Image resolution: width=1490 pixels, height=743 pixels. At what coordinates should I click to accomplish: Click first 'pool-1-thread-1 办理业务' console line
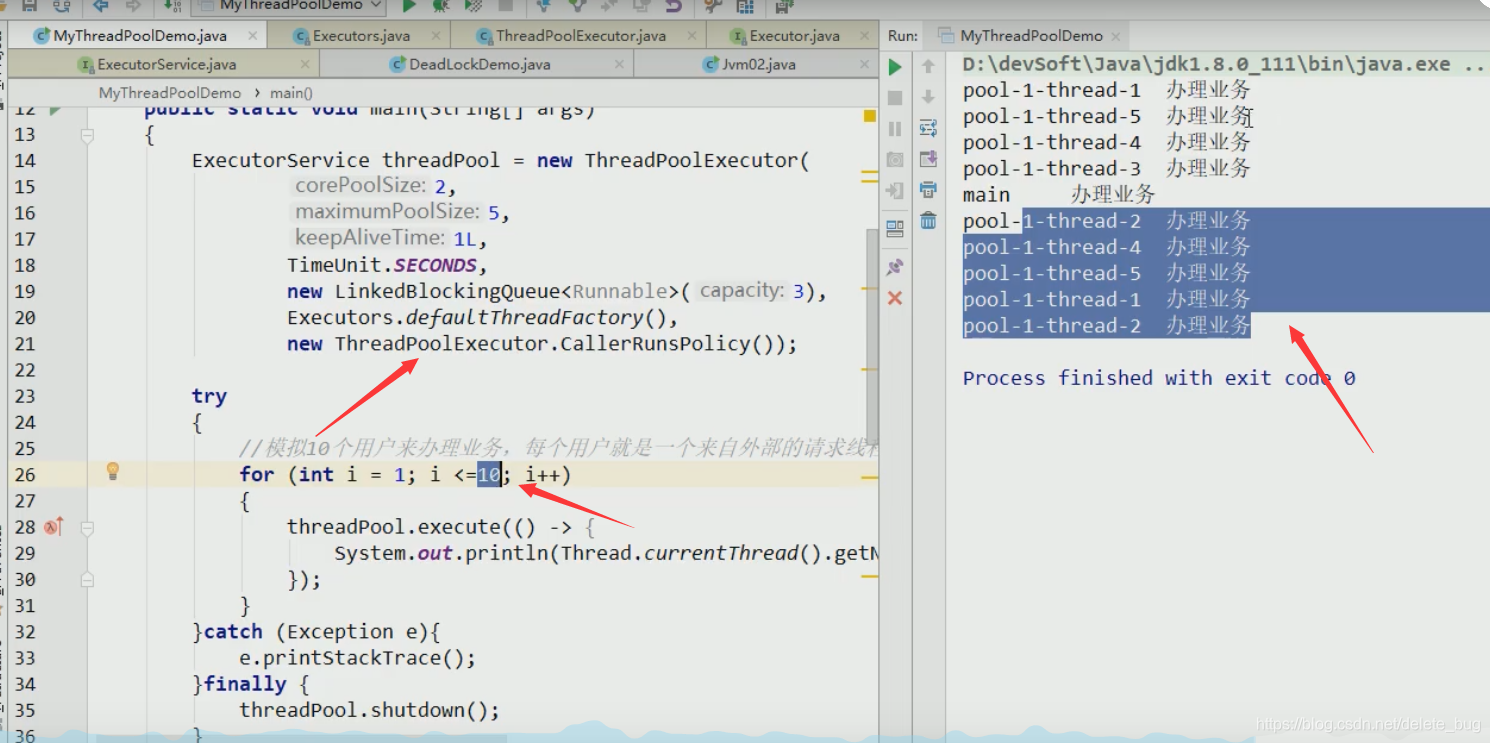1106,90
